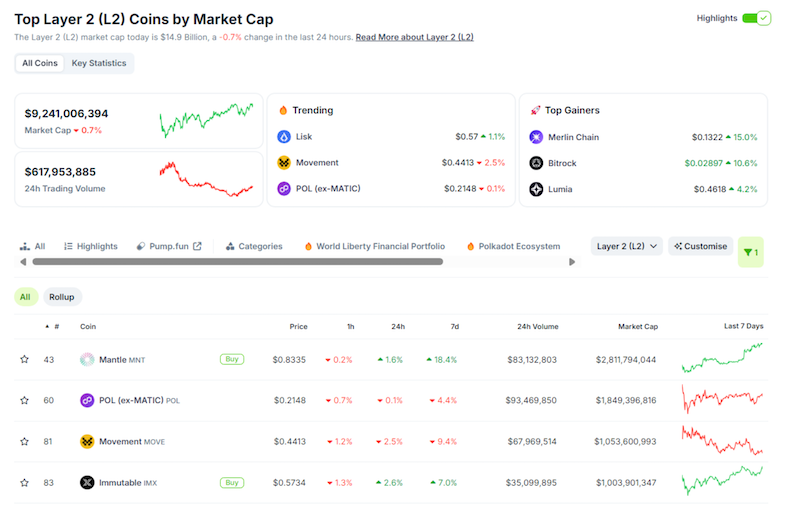The width and height of the screenshot is (800, 520).
Task: Click the category scrollbar left arrow
Action: 23,262
